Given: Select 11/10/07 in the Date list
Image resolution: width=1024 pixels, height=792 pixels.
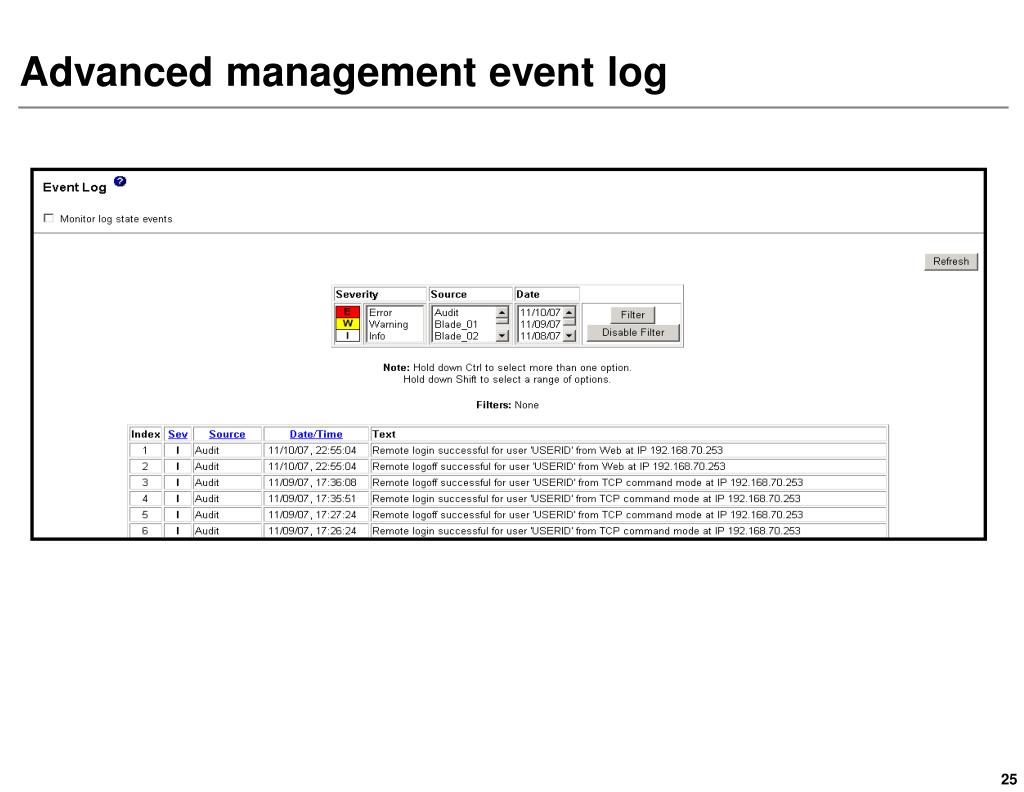Looking at the screenshot, I should 540,313.
